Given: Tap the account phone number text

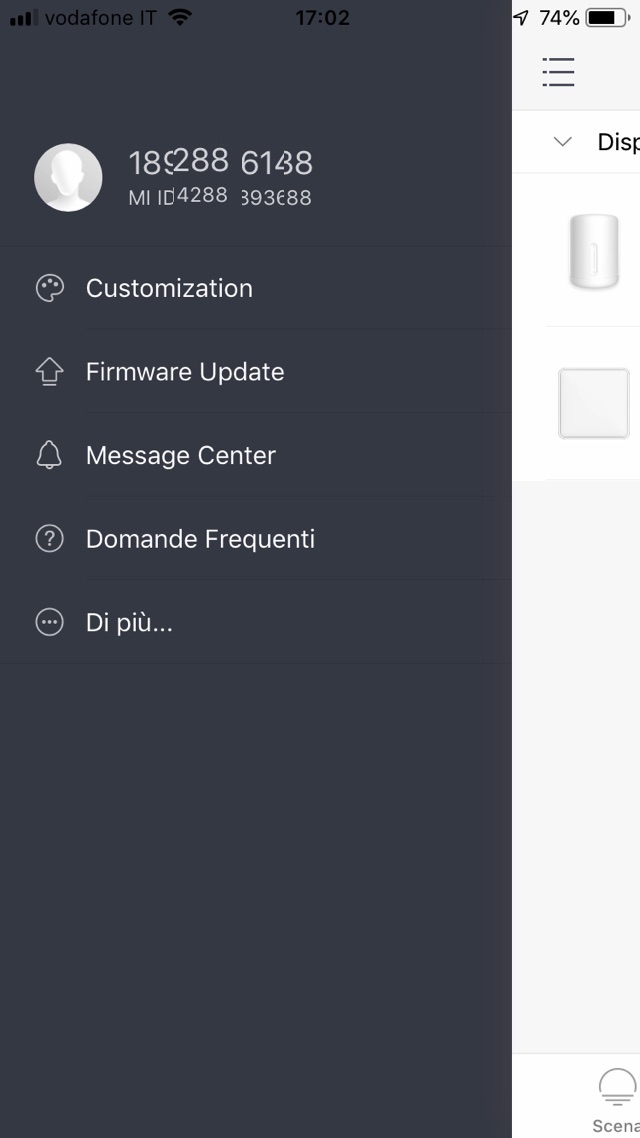Looking at the screenshot, I should point(221,162).
